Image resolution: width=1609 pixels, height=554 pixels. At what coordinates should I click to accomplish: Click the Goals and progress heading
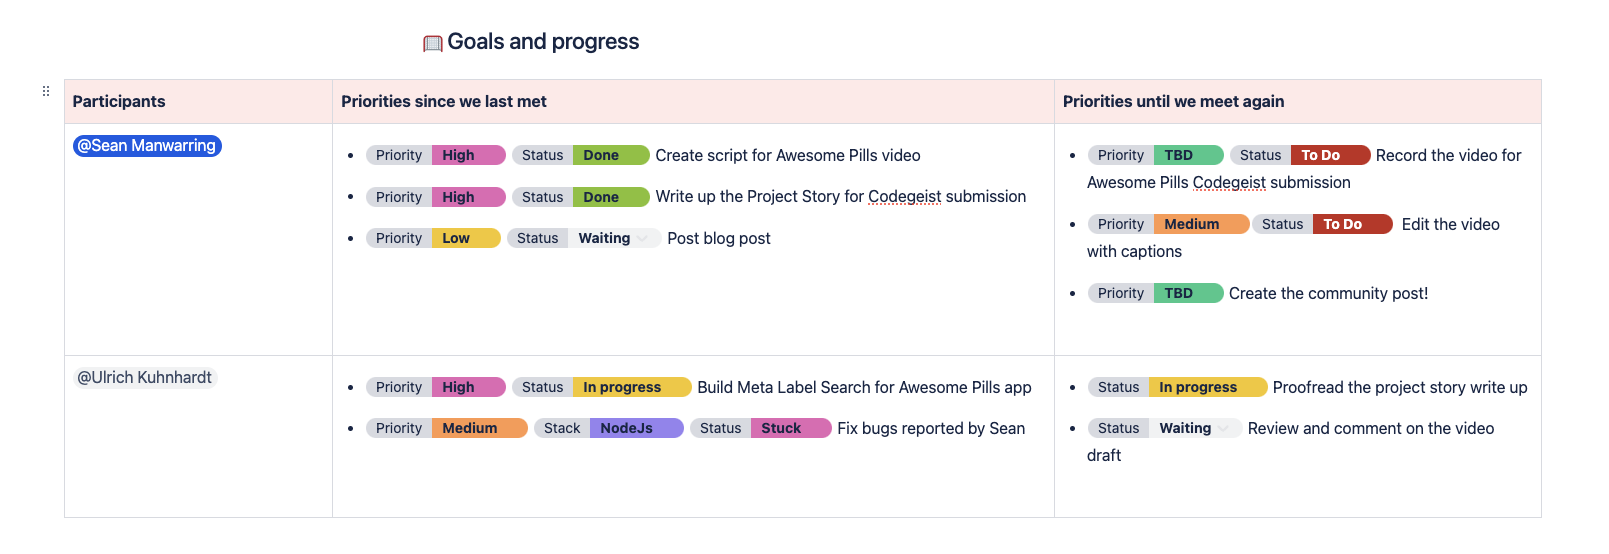(x=543, y=42)
